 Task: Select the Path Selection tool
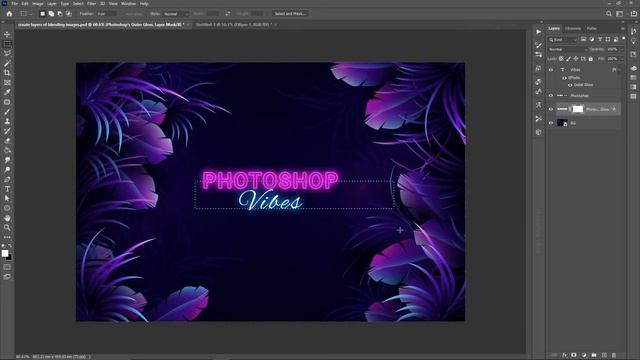(7, 198)
